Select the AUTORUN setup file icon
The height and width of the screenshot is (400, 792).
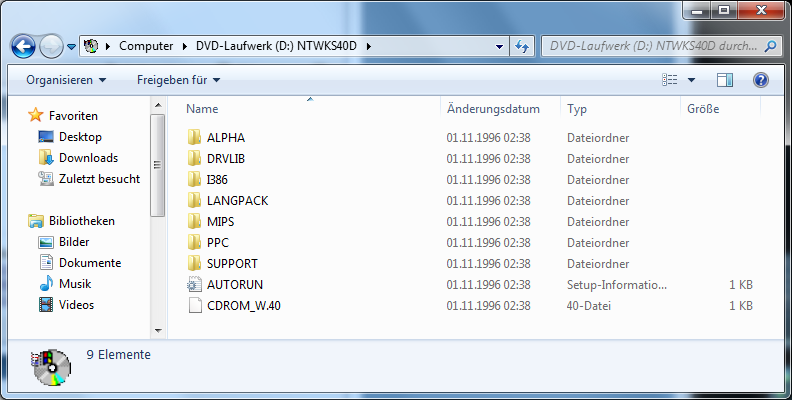pos(194,284)
